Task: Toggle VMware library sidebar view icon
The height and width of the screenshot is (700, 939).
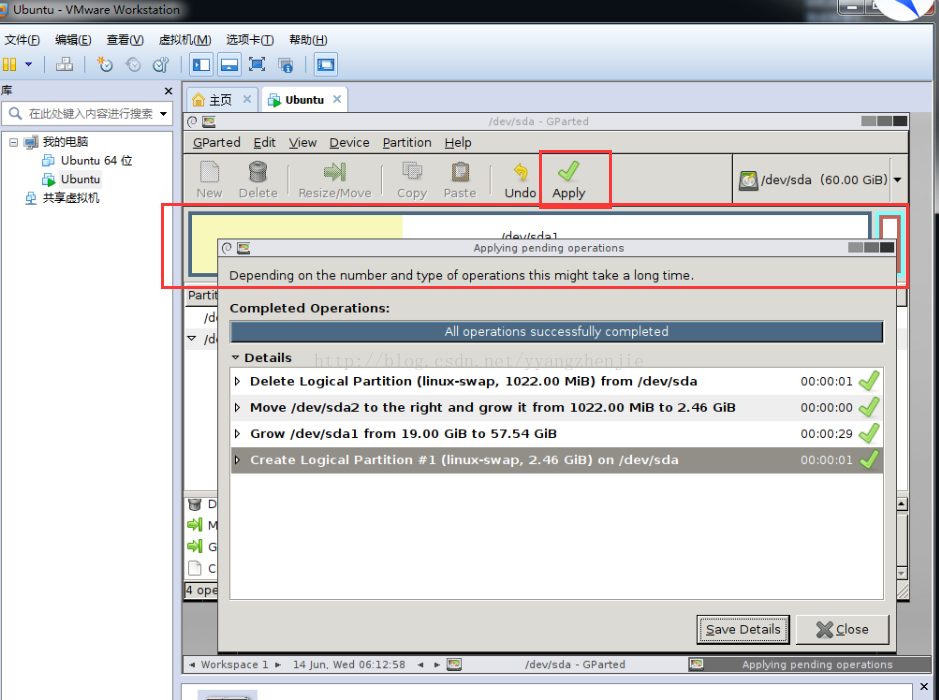Action: pos(201,64)
